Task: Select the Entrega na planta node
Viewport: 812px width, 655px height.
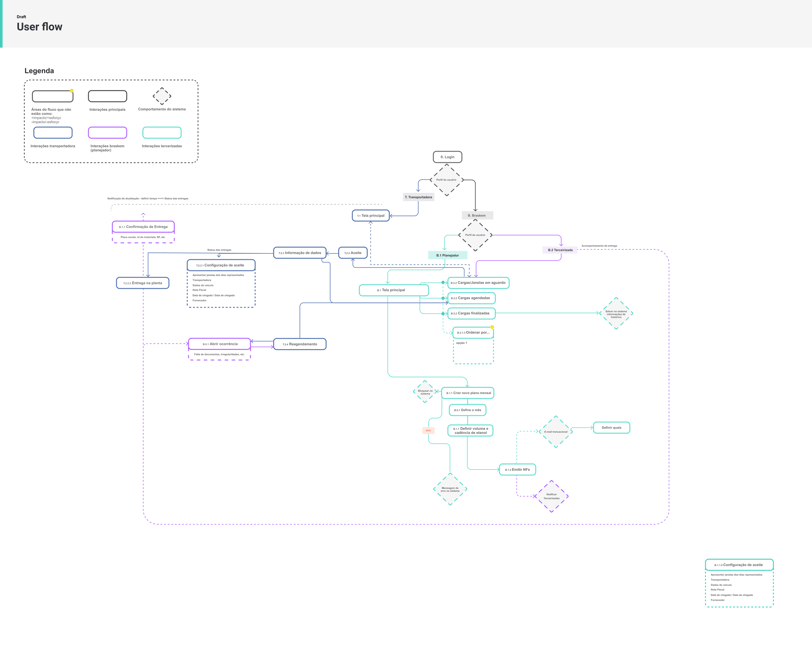Action: (142, 283)
